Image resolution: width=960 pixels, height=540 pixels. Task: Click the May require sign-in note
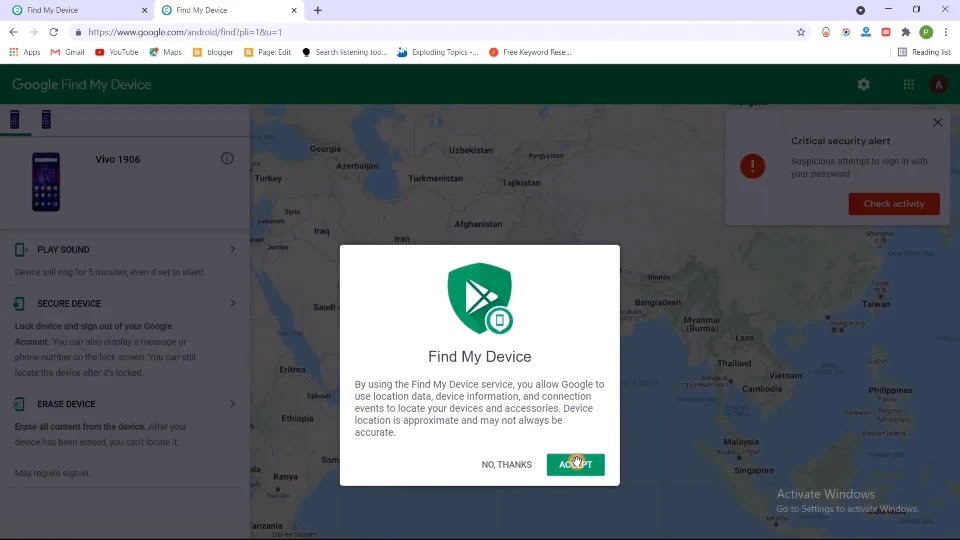coord(53,473)
